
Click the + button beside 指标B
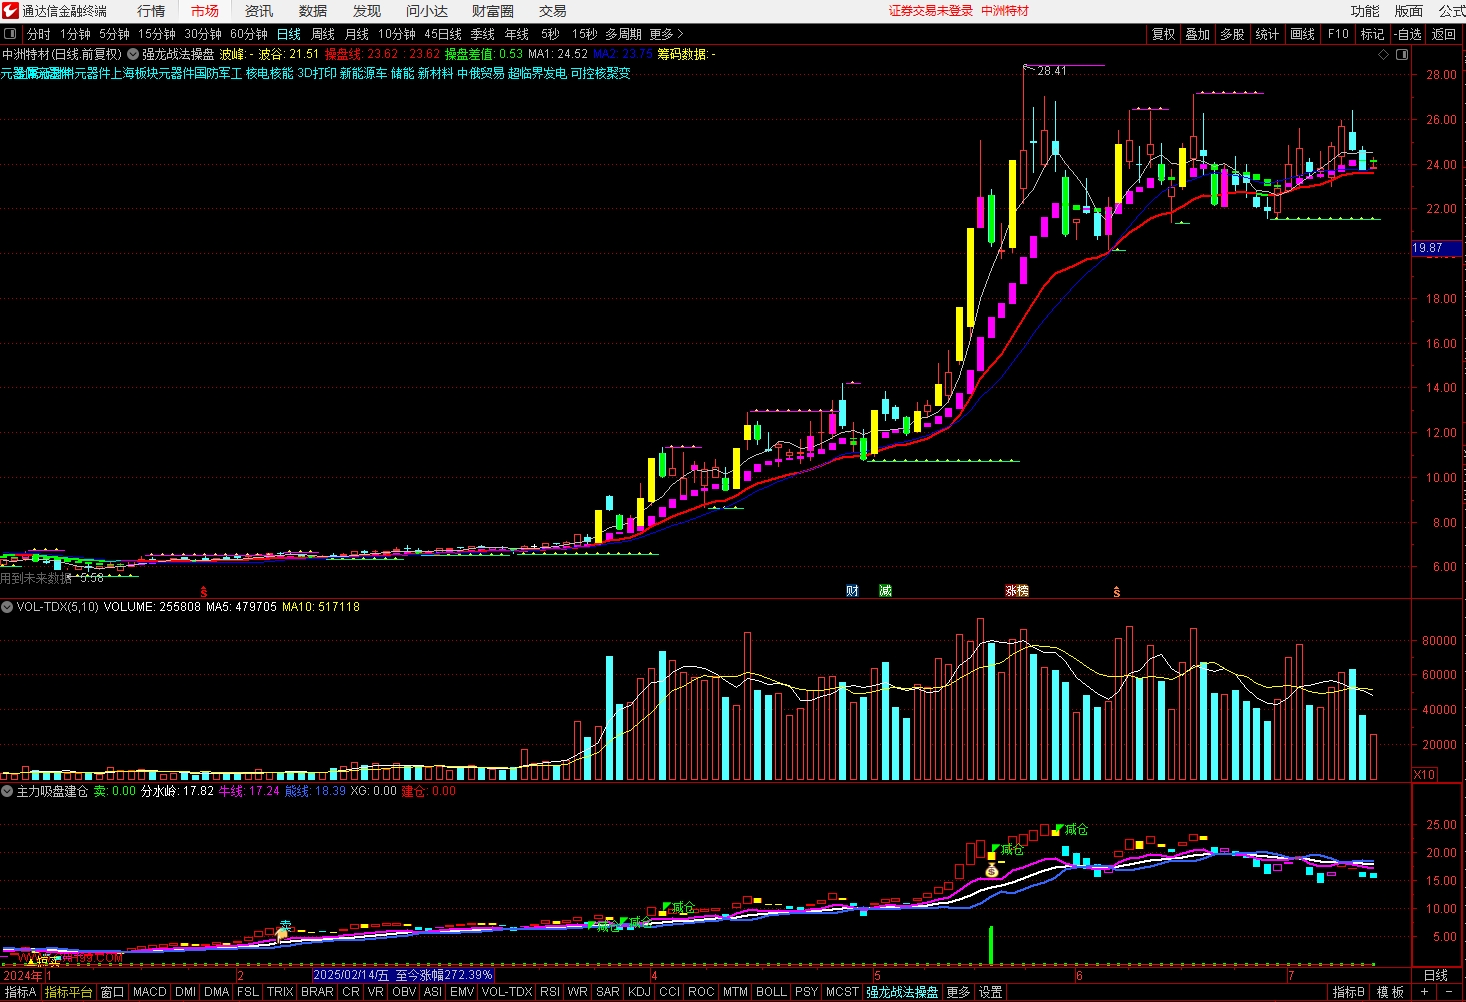[1424, 992]
